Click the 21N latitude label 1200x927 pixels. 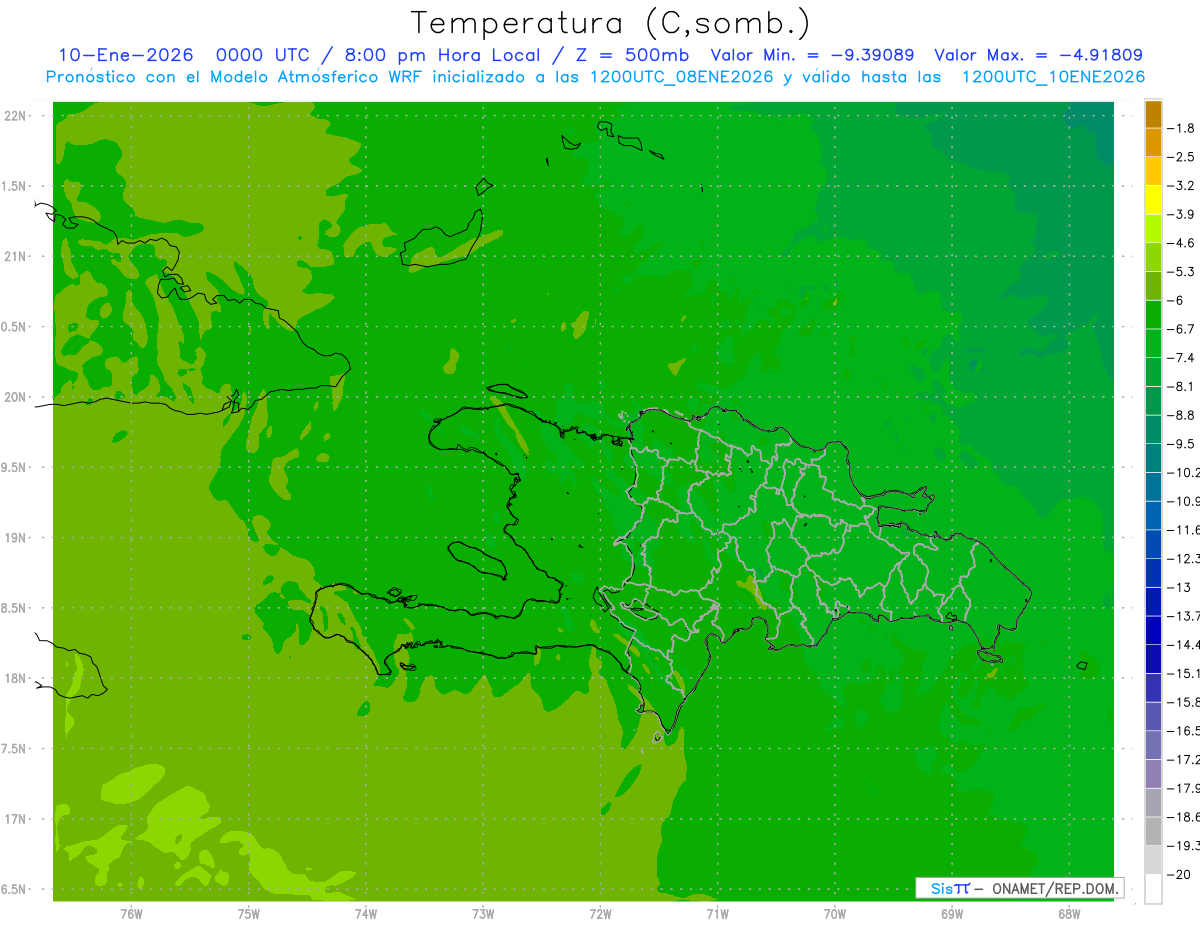pos(17,257)
